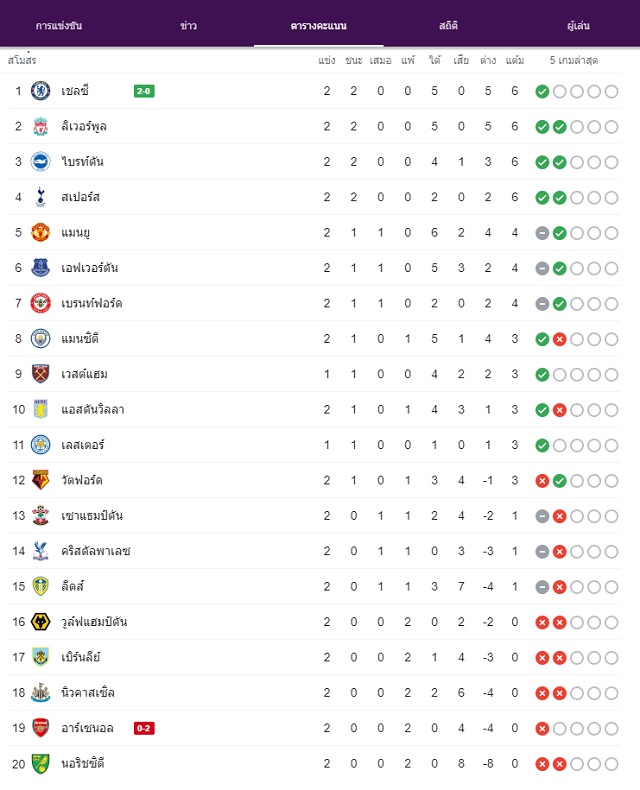Click the Manchester United crest icon
This screenshot has height=790, width=640.
(40, 232)
